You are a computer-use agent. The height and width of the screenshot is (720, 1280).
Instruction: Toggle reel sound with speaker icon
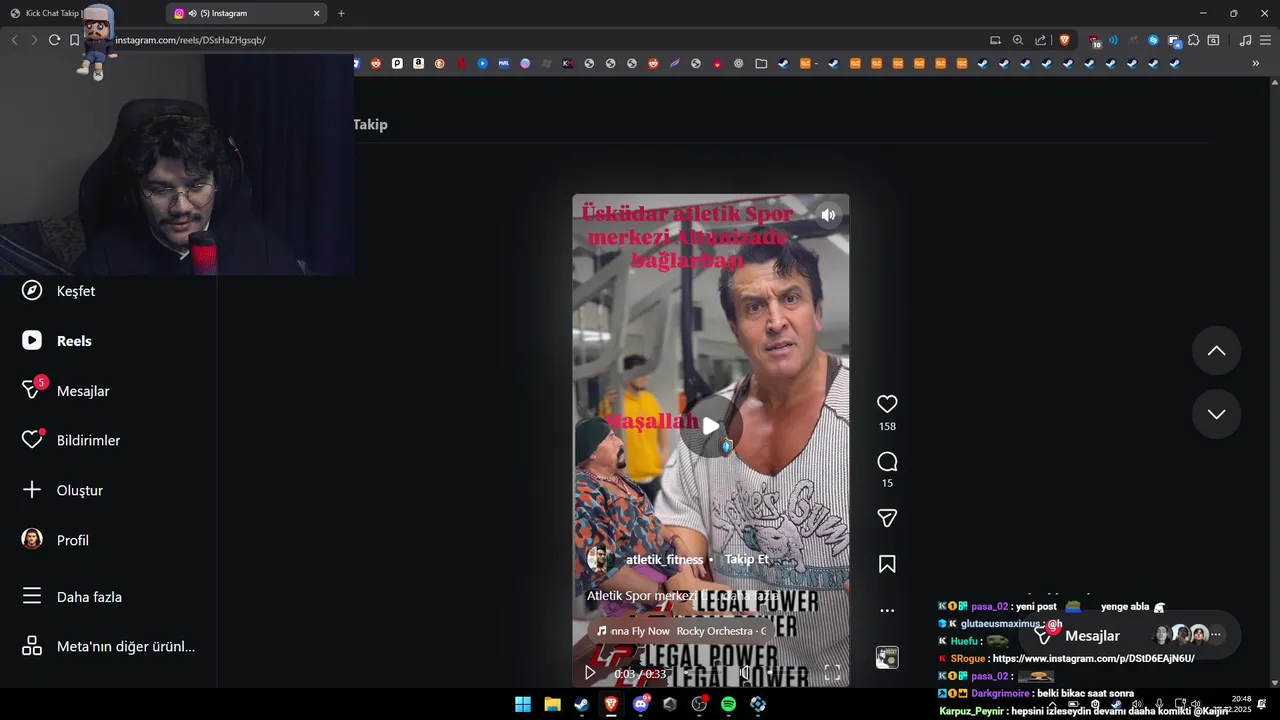pyautogui.click(x=828, y=215)
